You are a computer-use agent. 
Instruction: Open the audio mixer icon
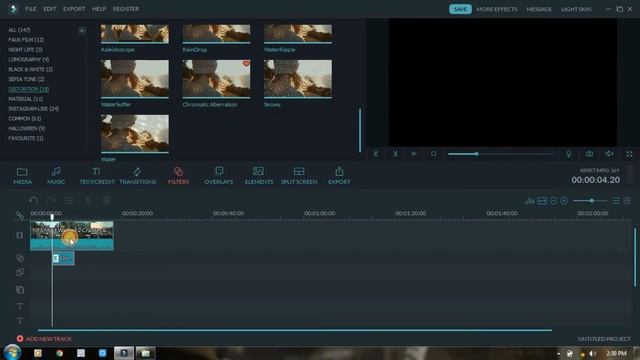pyautogui.click(x=530, y=201)
